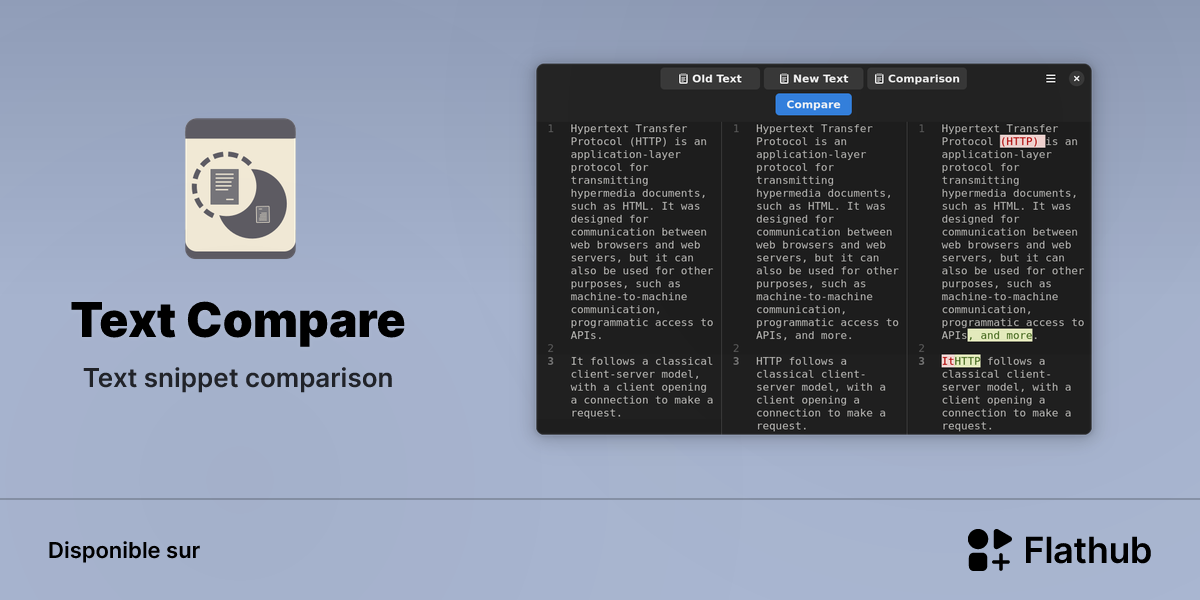The image size is (1200, 600).
Task: Switch to the New Text tab
Action: (x=813, y=79)
